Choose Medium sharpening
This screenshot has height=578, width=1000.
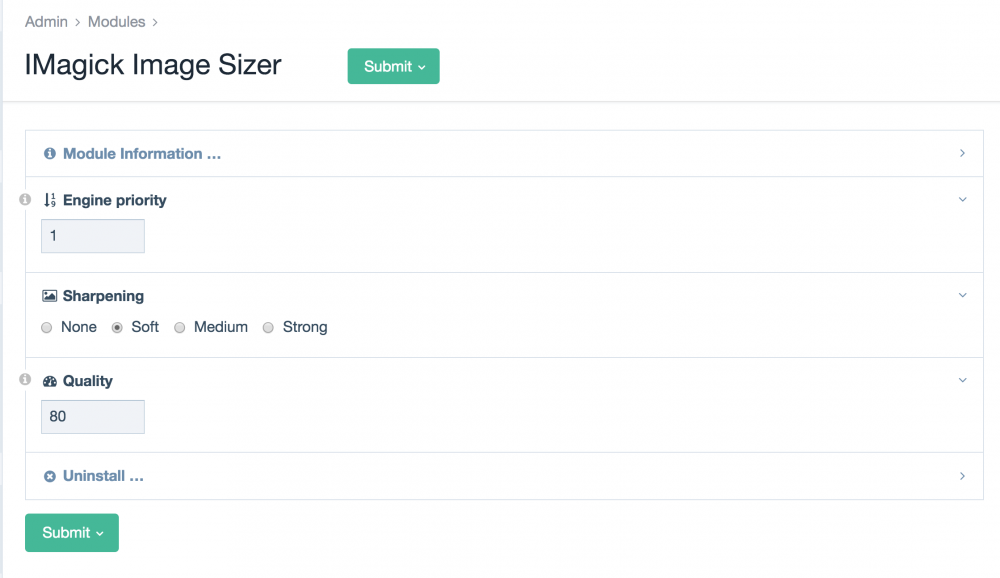180,327
